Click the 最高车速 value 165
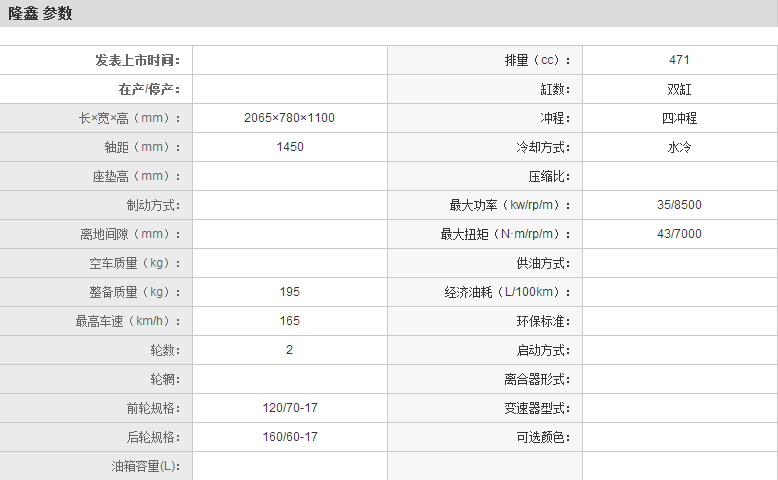This screenshot has height=480, width=778. (289, 321)
